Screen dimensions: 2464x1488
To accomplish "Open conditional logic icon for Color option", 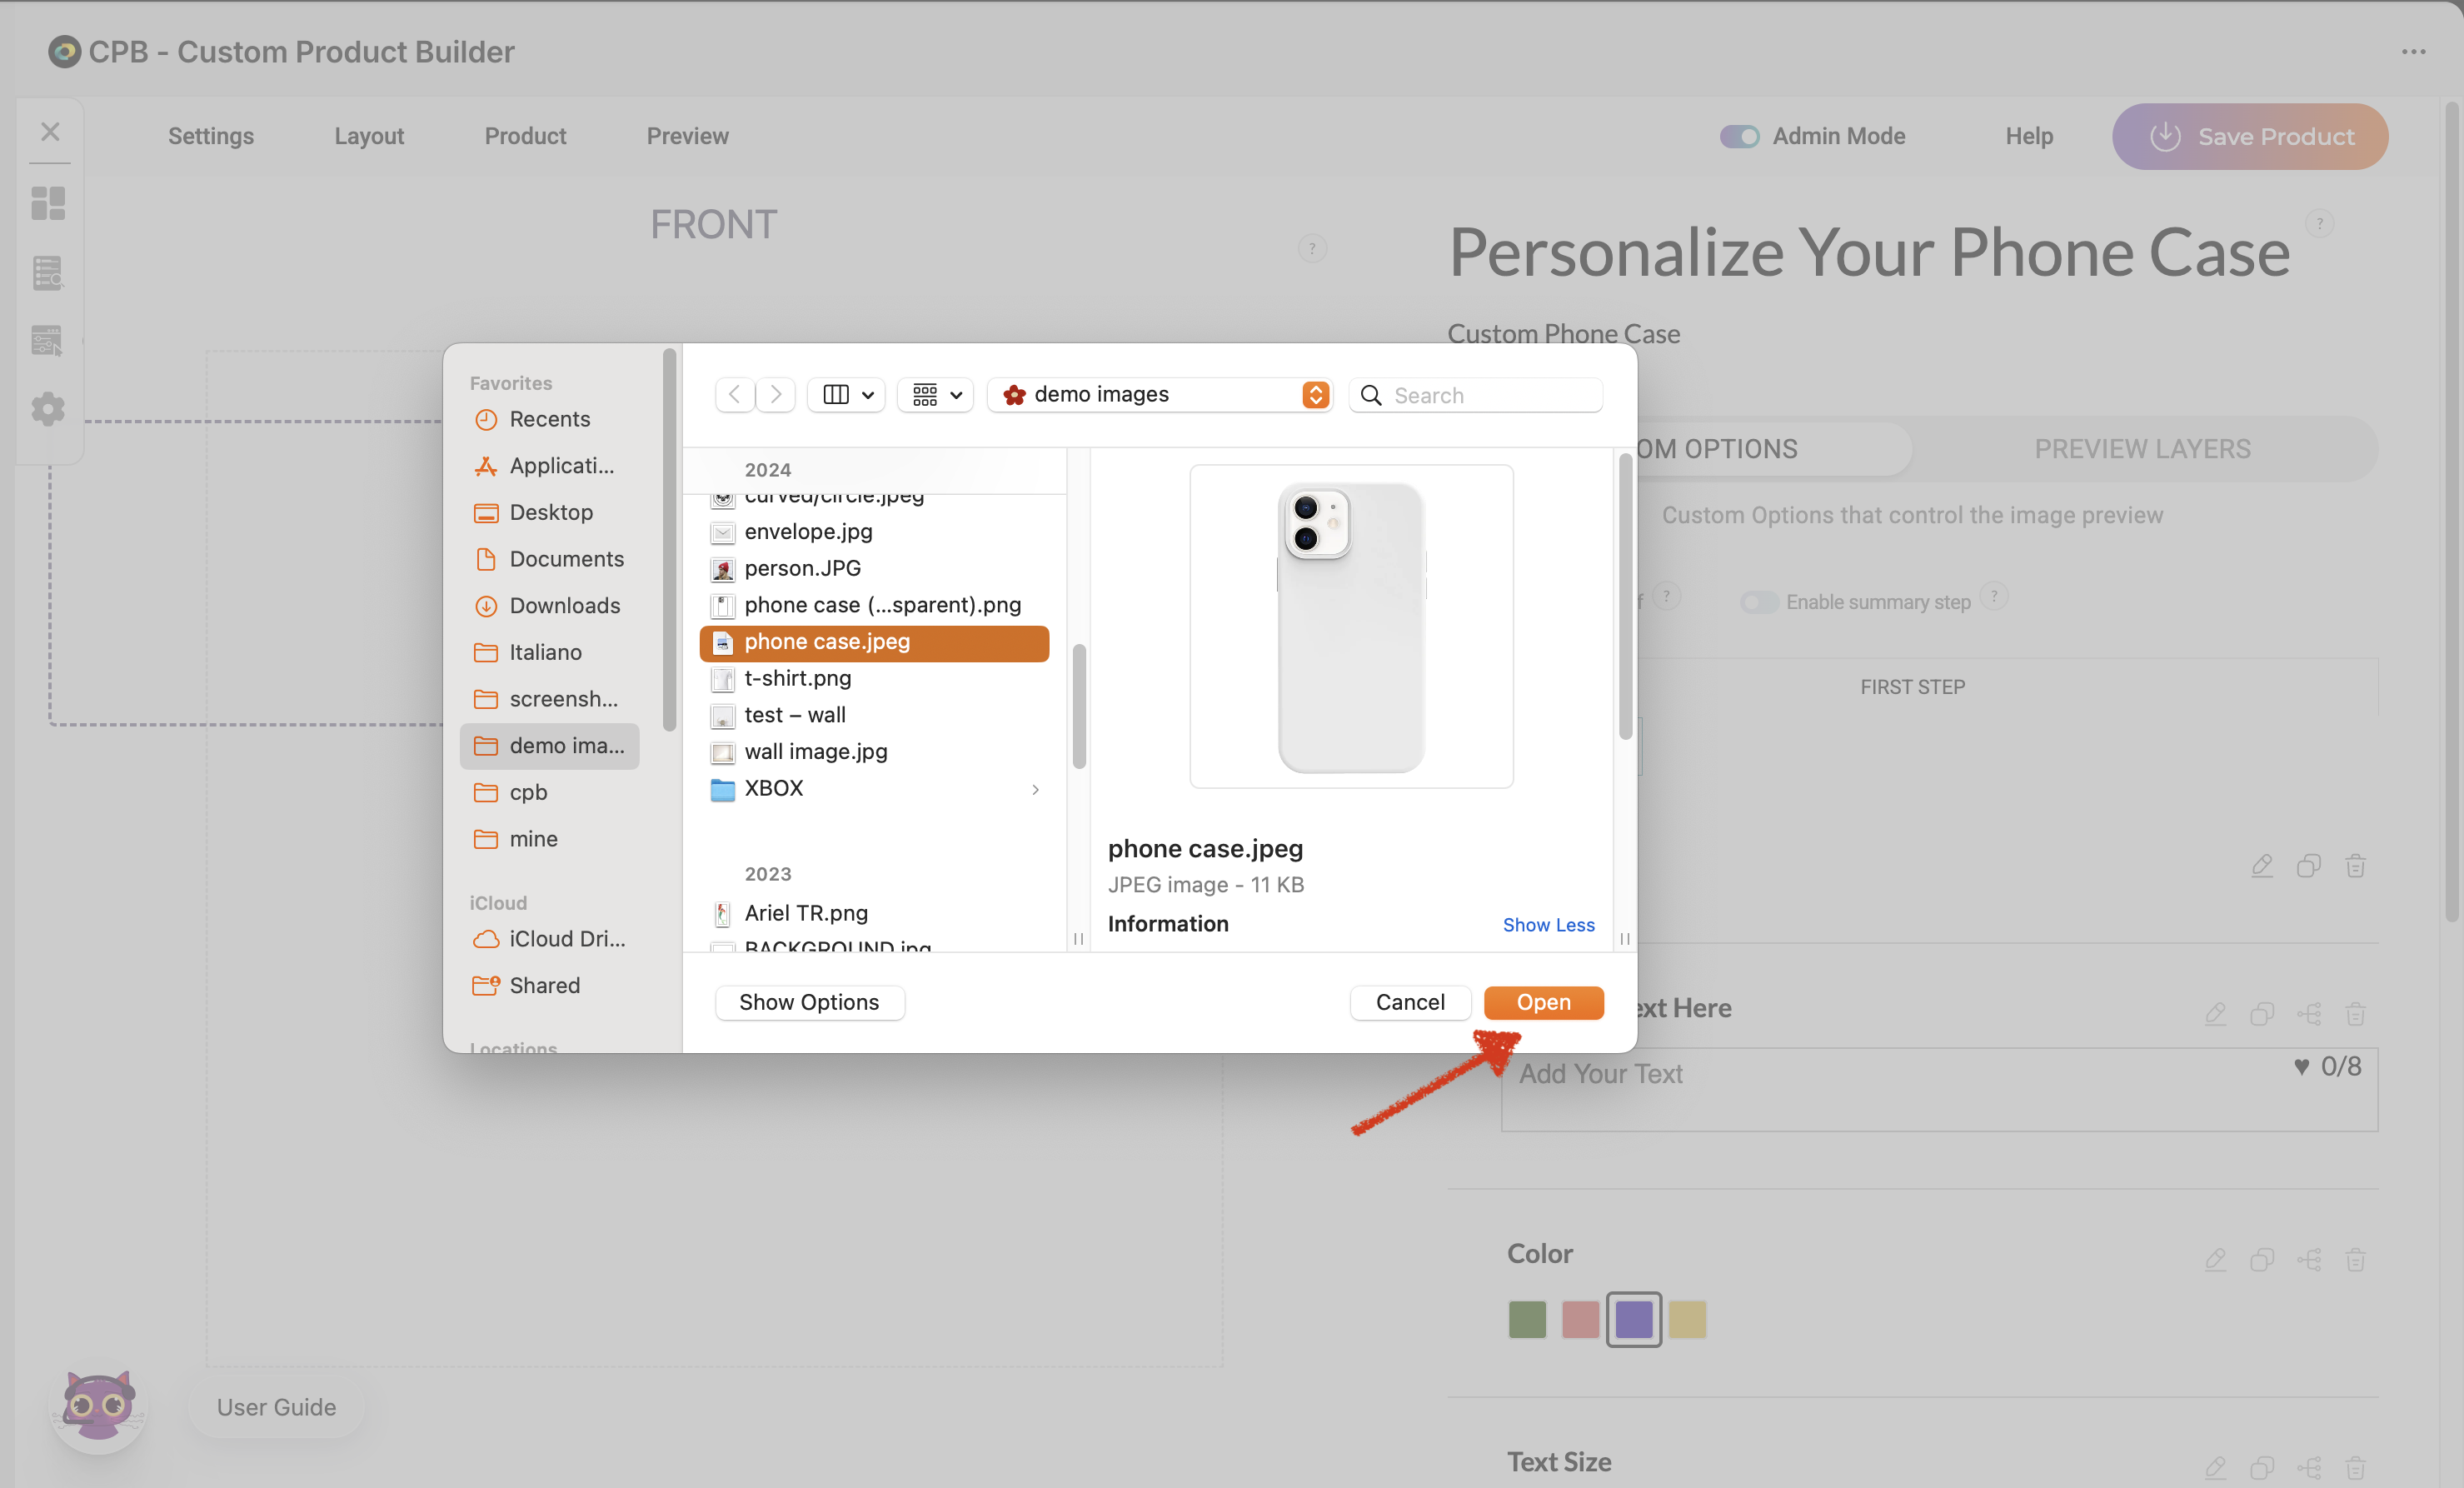I will click(2309, 1259).
